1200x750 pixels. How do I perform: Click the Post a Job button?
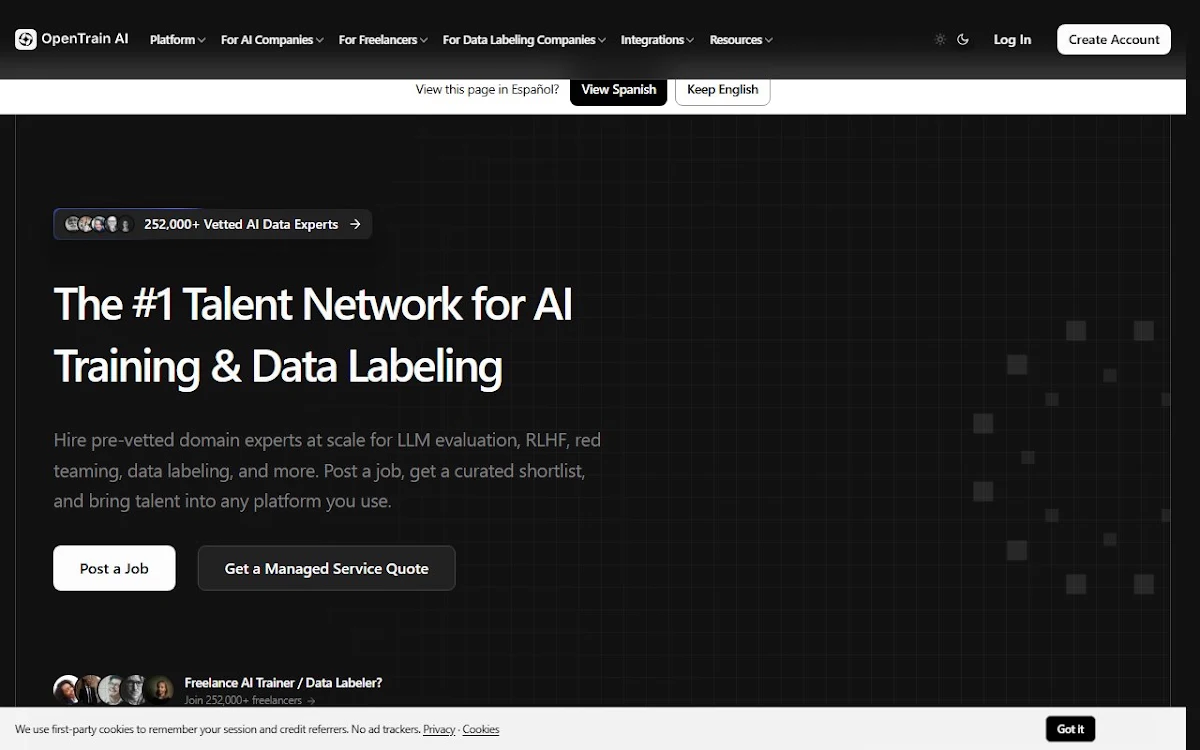tap(114, 568)
